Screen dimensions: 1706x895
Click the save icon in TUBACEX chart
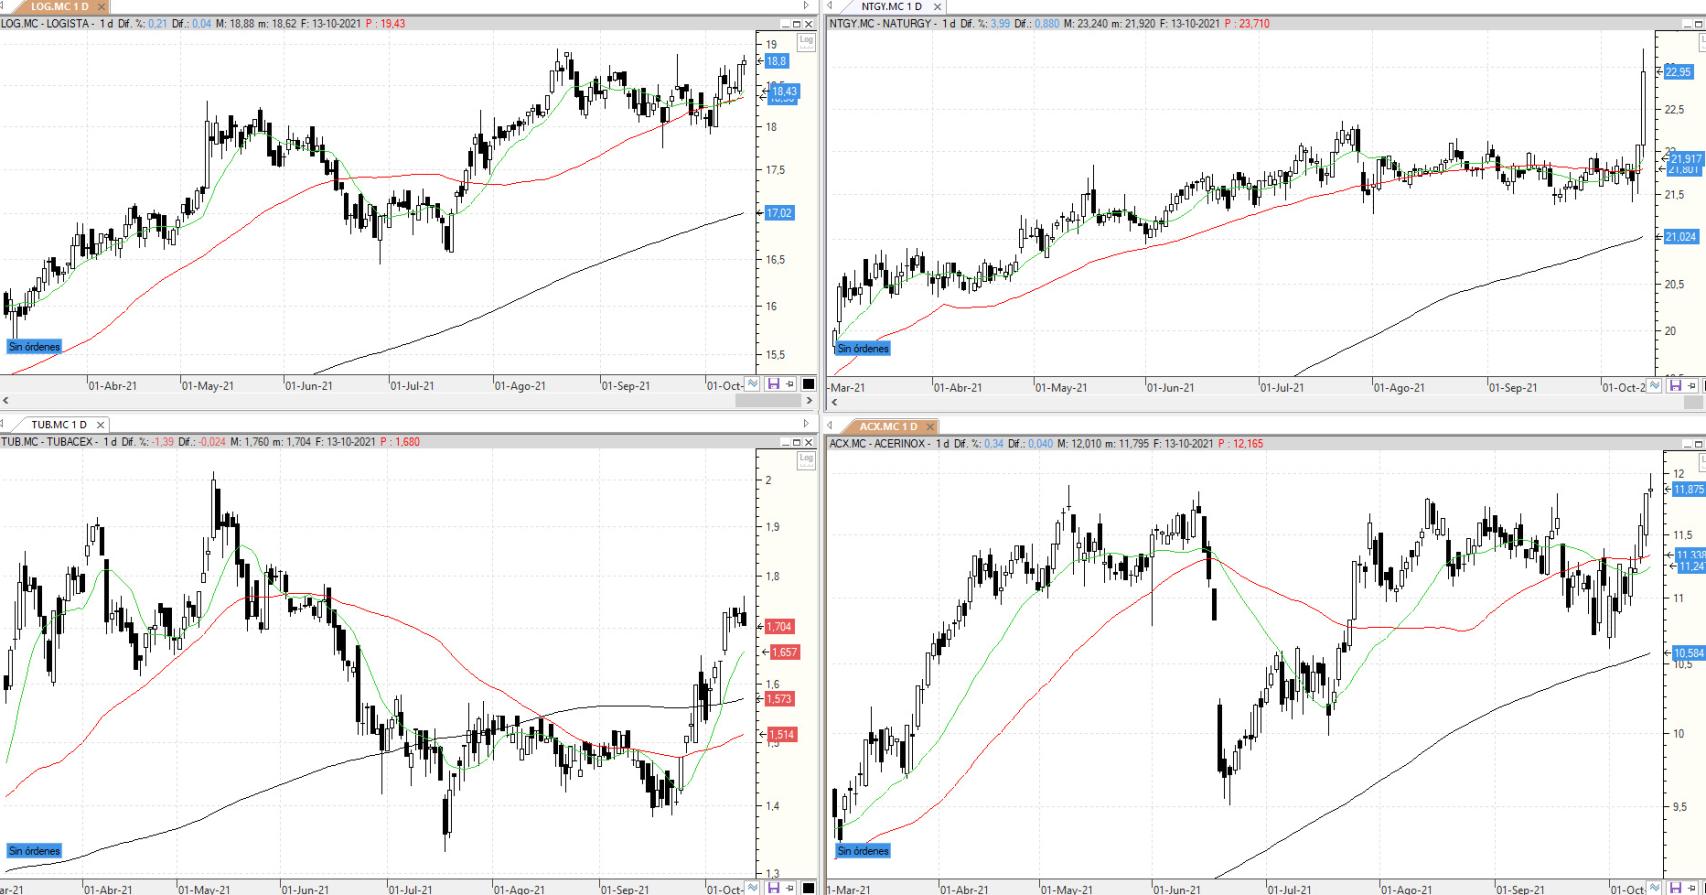tap(773, 887)
